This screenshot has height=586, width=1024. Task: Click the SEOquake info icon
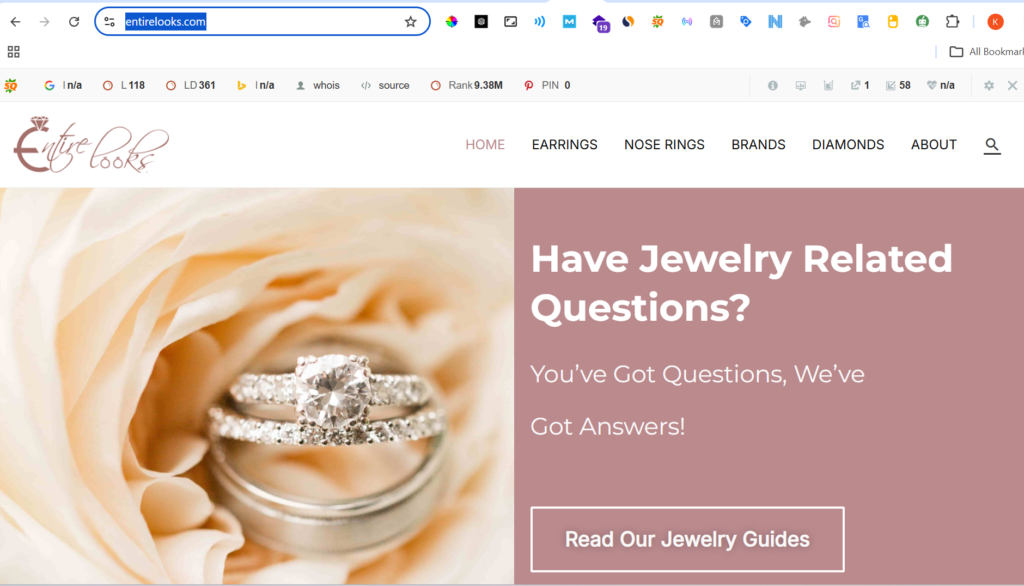pyautogui.click(x=773, y=86)
